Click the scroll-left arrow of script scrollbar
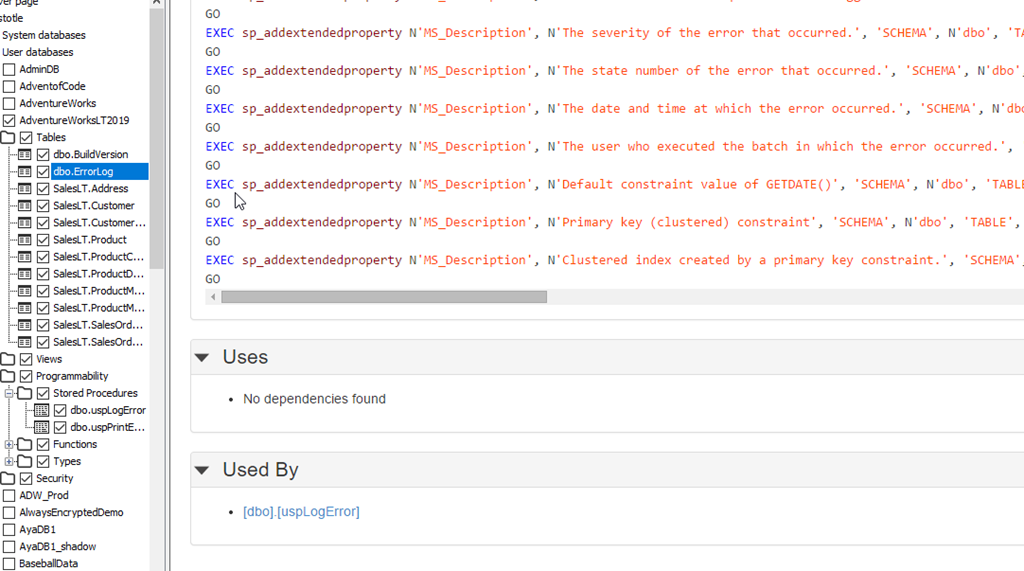Image resolution: width=1024 pixels, height=571 pixels. [x=212, y=297]
